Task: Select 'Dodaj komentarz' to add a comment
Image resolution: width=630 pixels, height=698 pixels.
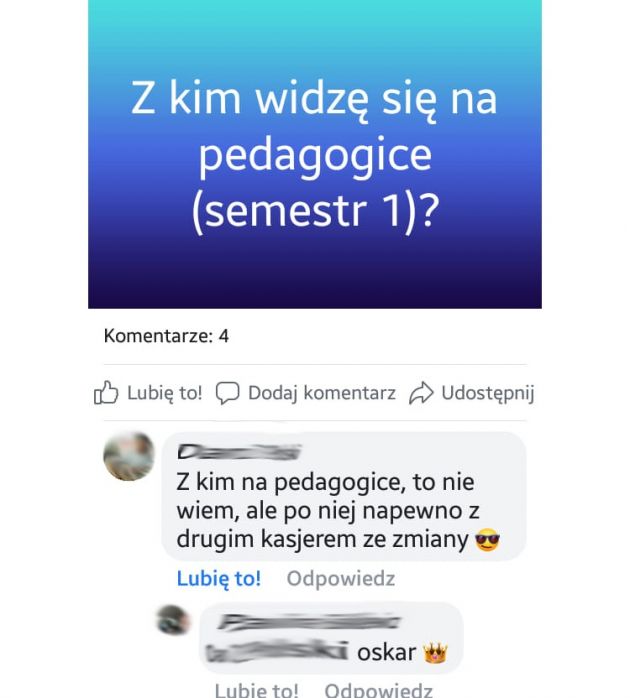Action: click(322, 393)
